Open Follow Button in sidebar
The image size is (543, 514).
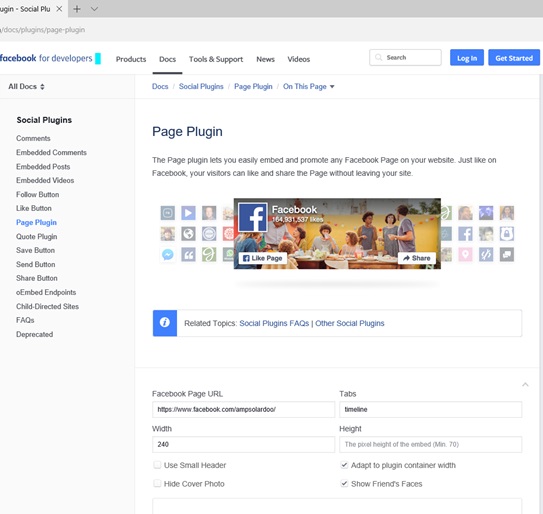(37, 195)
